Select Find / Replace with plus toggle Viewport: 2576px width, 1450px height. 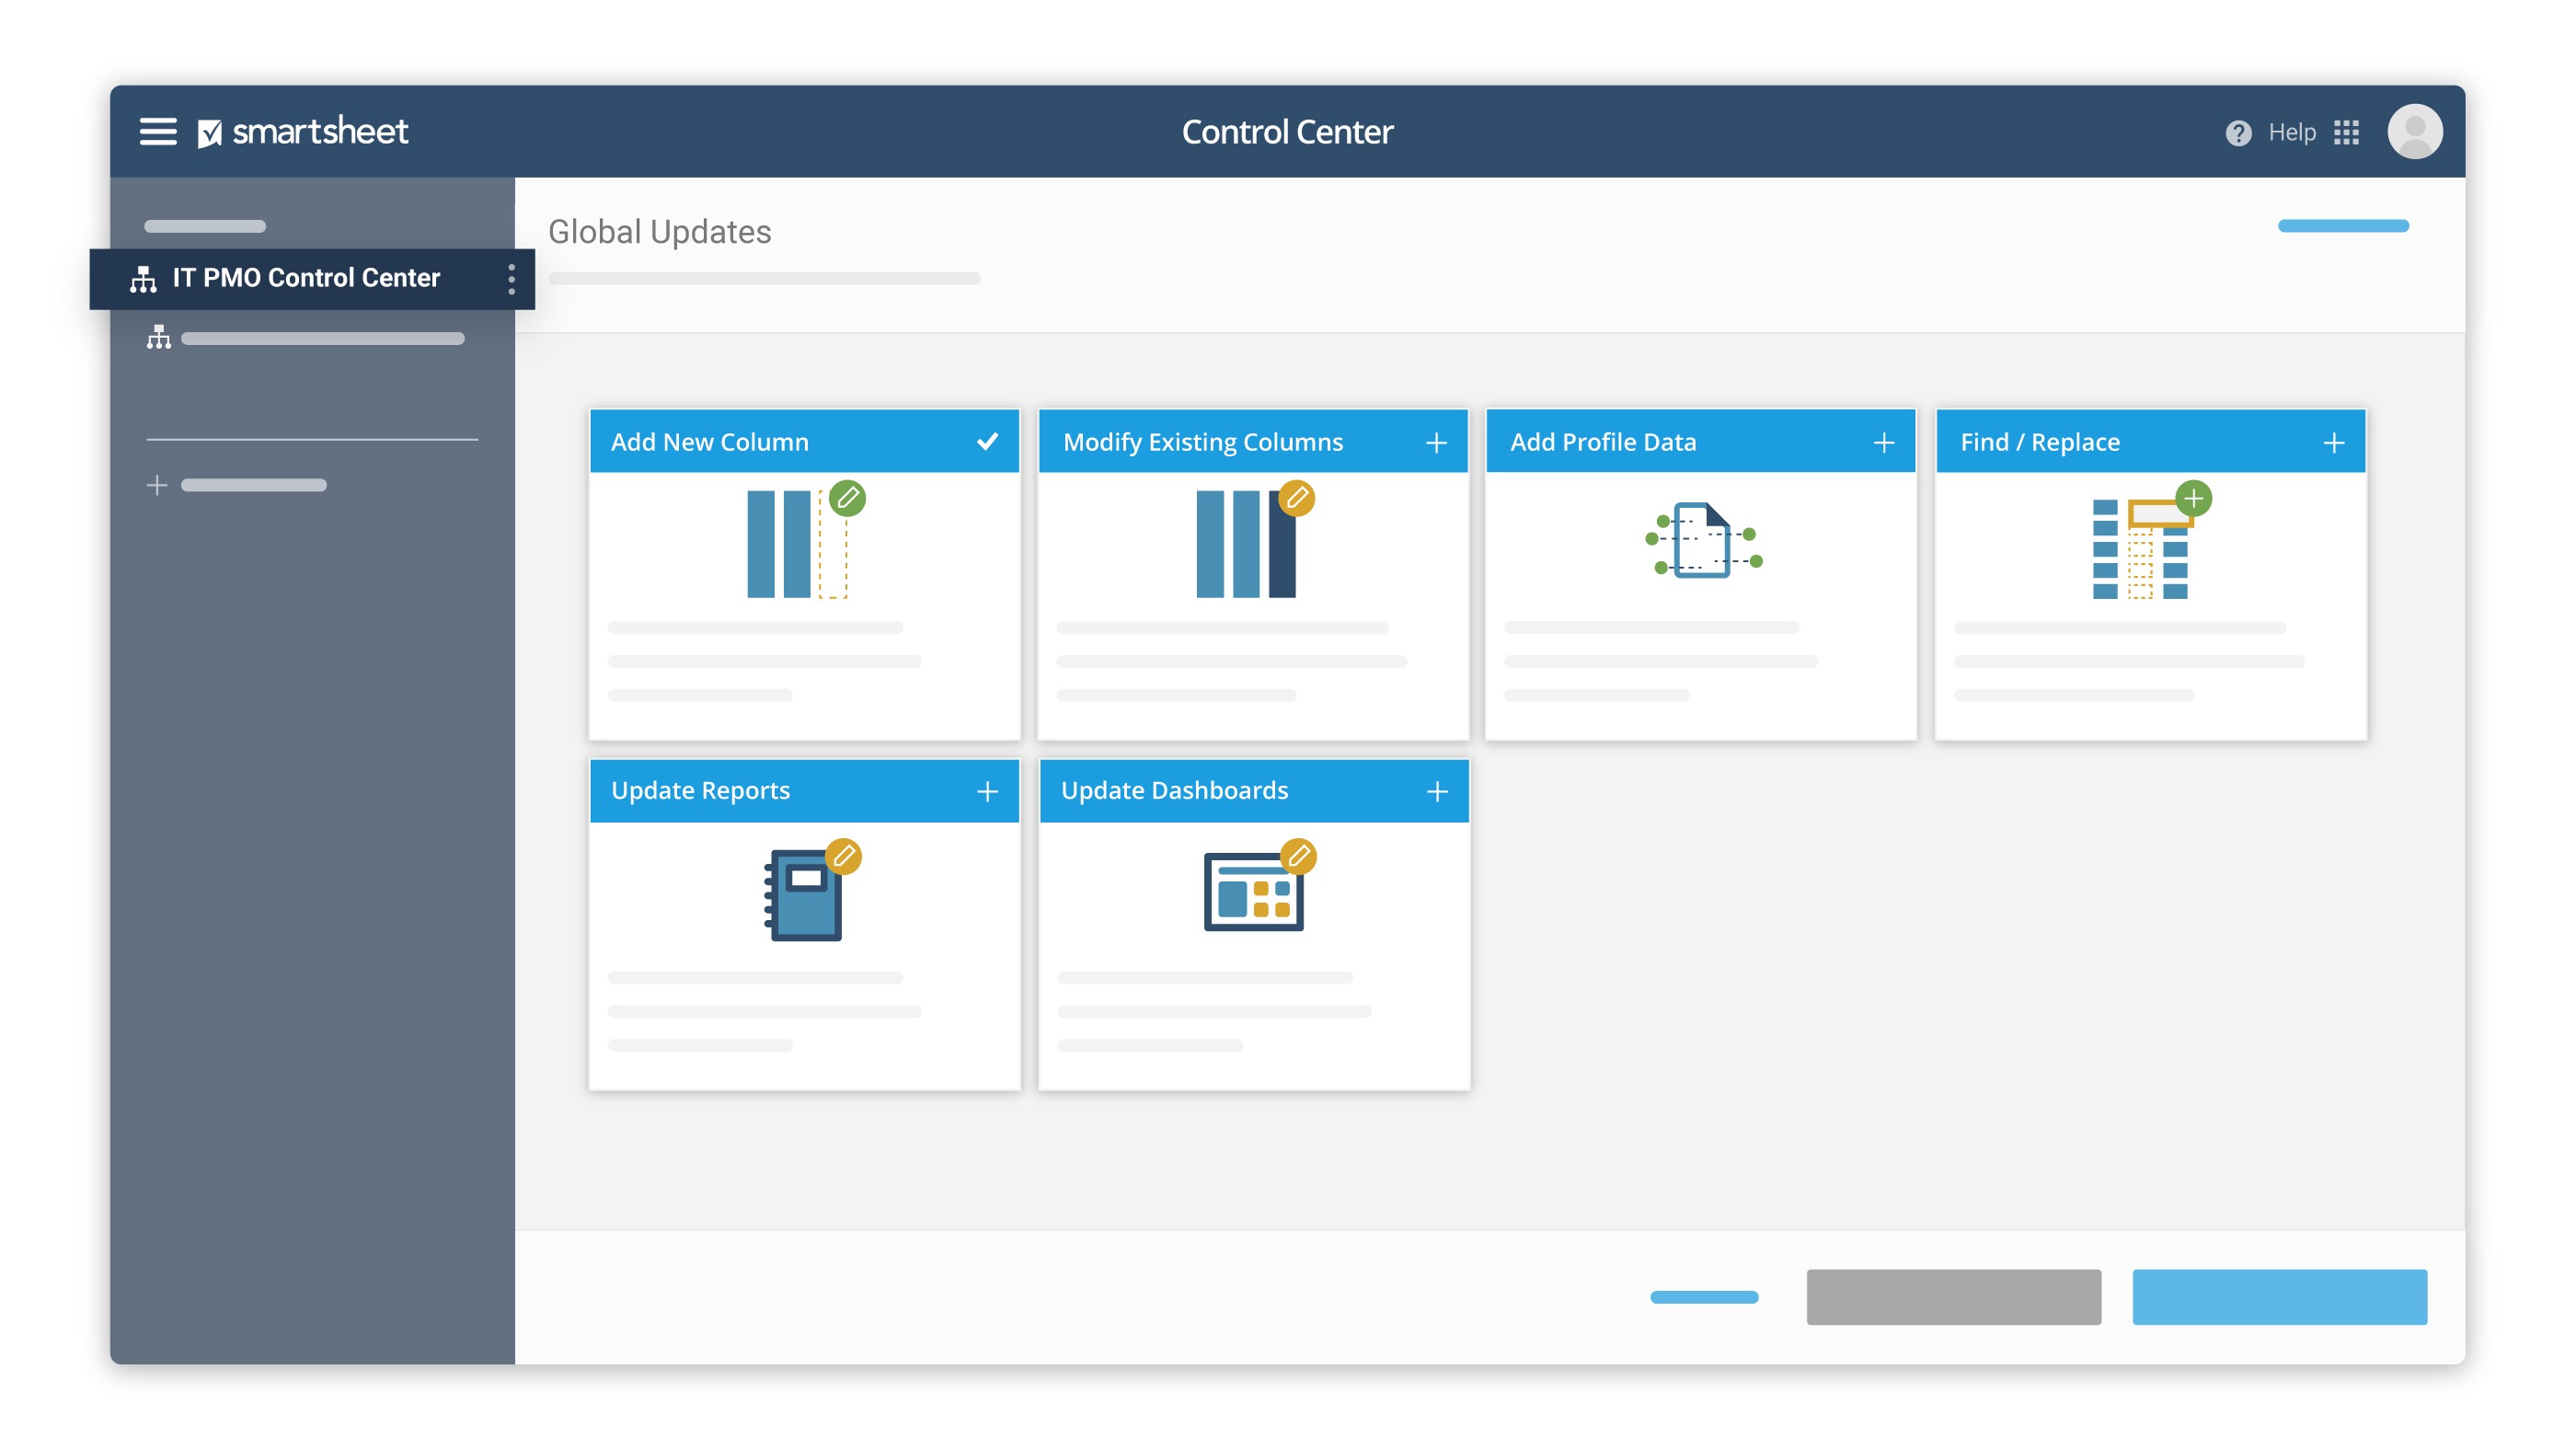coord(2333,442)
